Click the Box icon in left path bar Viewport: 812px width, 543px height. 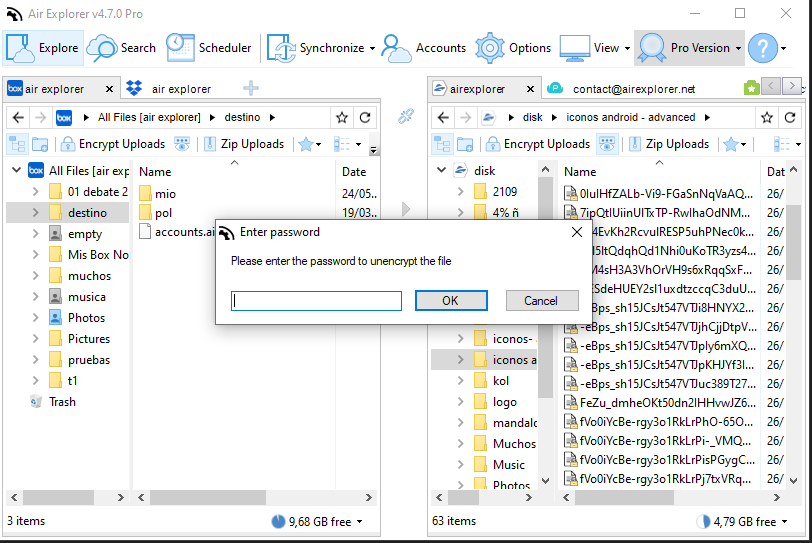pyautogui.click(x=64, y=118)
